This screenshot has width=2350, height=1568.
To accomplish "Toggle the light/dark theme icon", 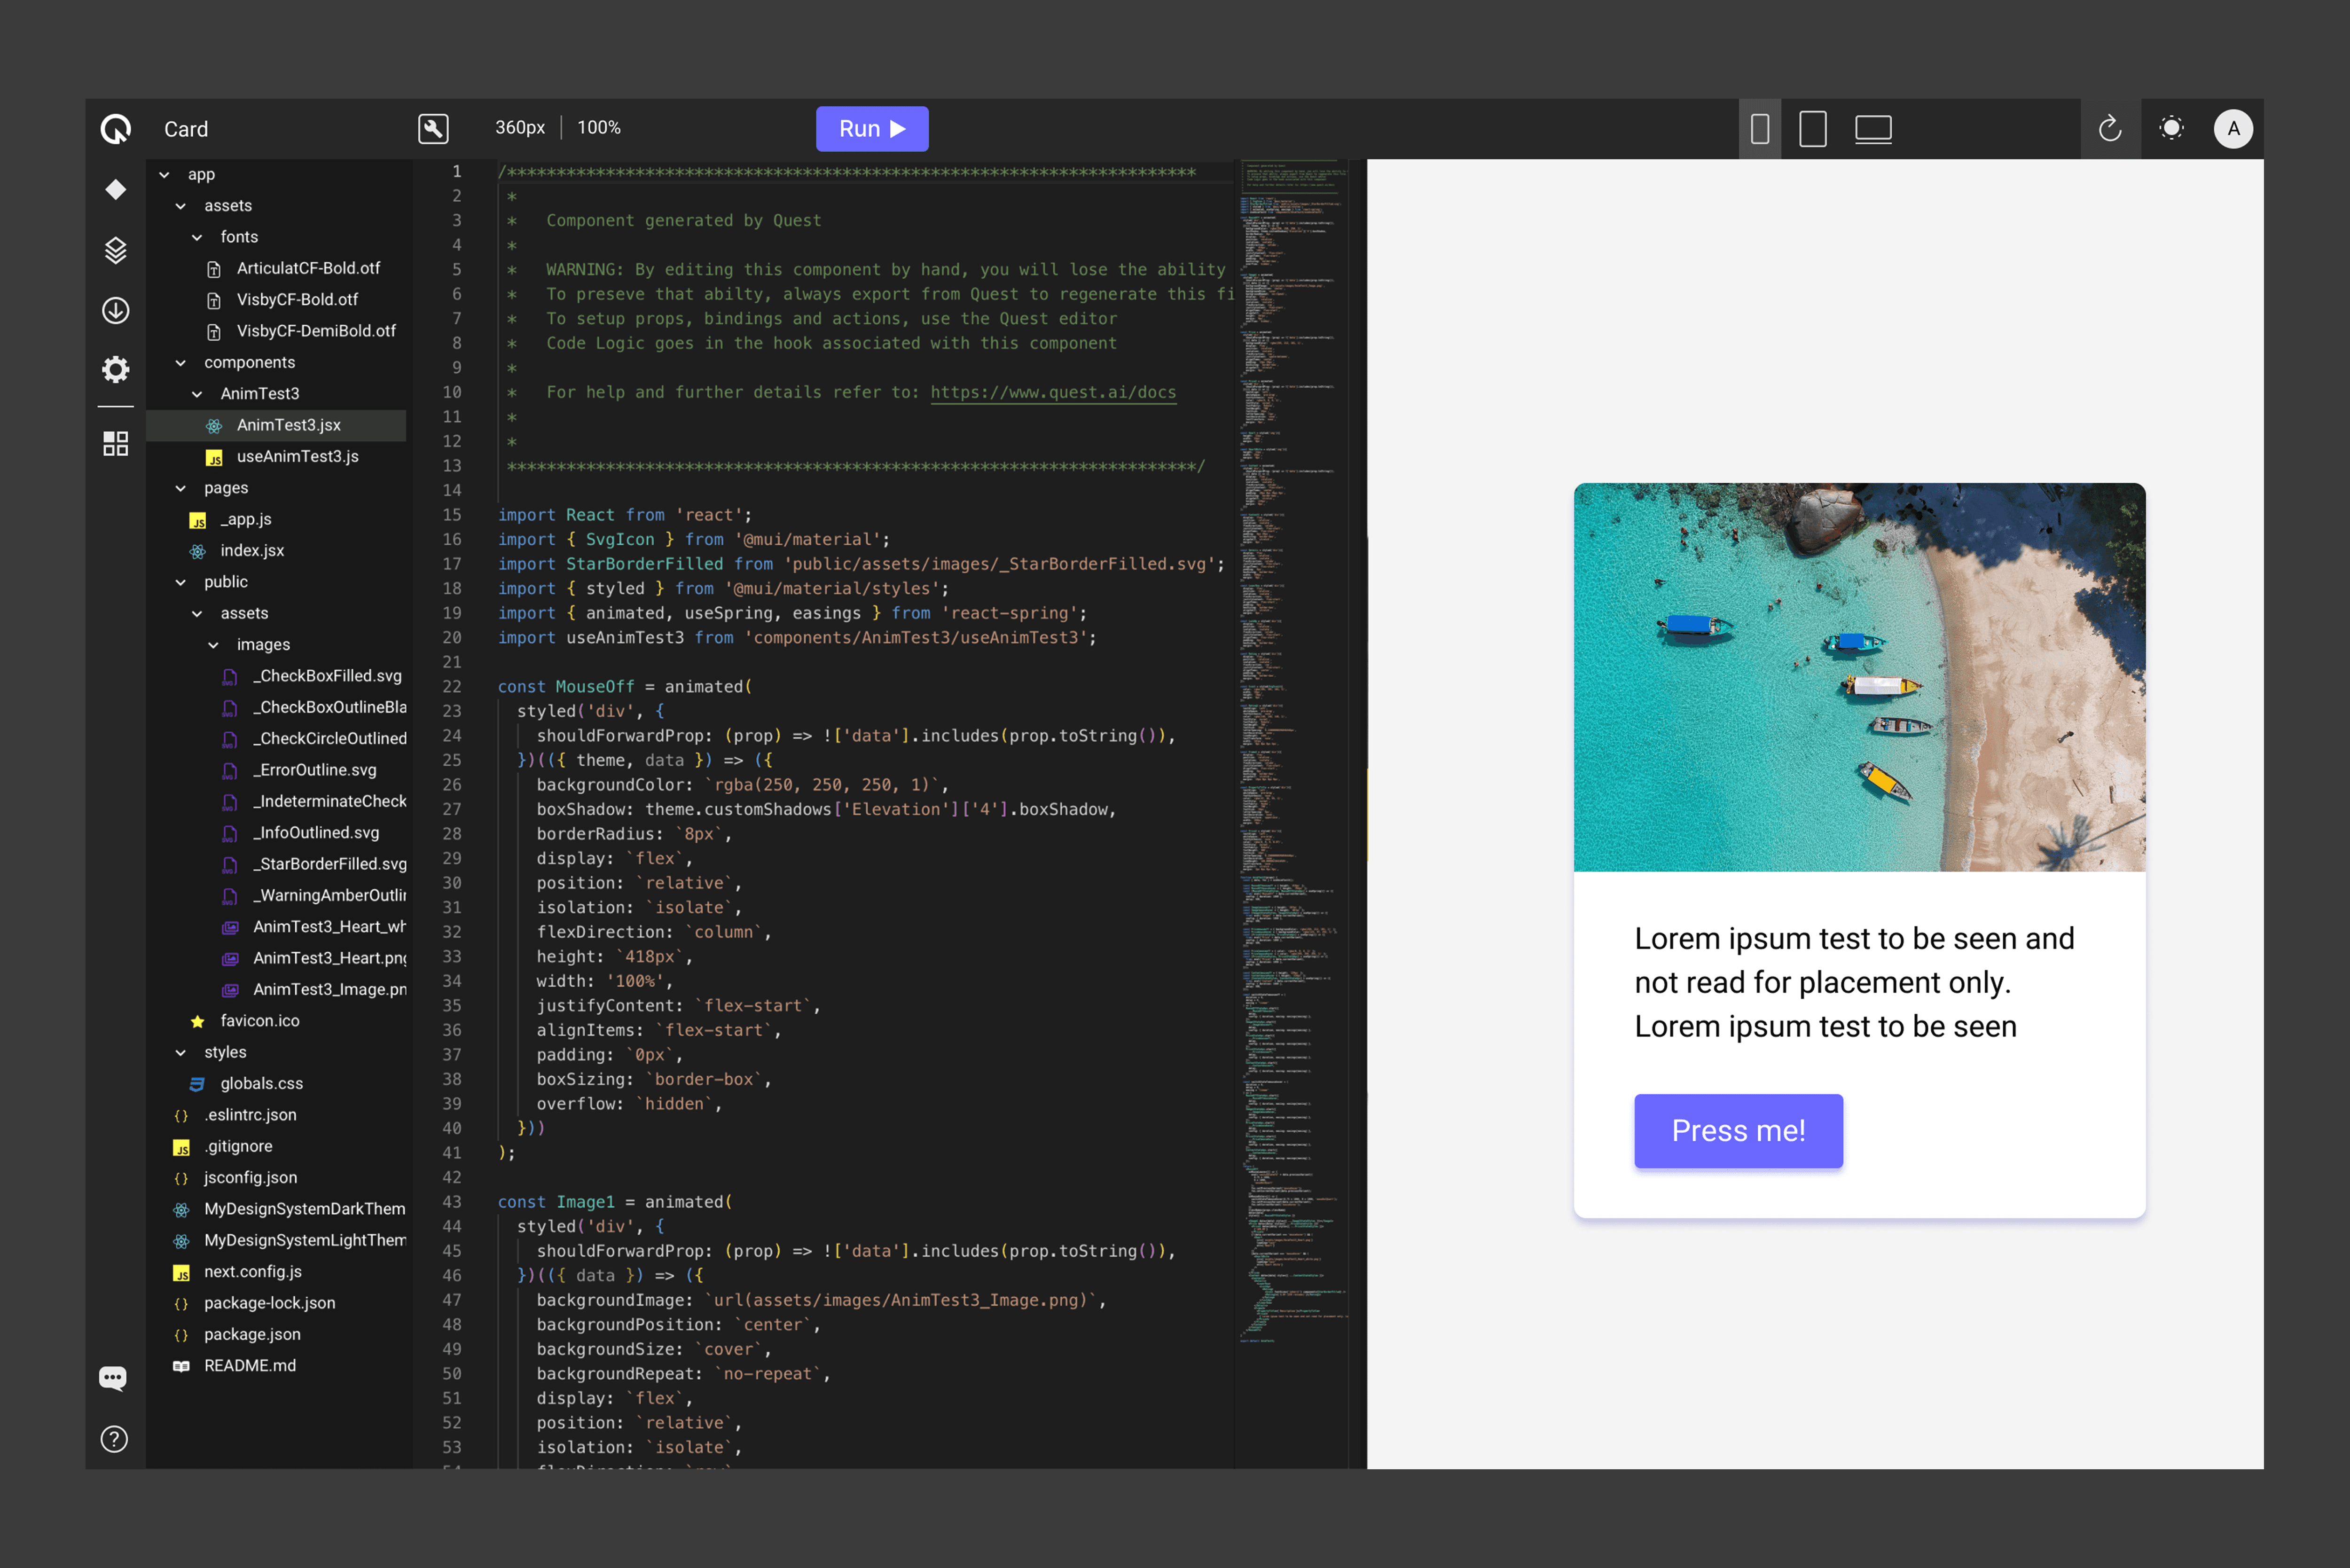I will (2171, 129).
